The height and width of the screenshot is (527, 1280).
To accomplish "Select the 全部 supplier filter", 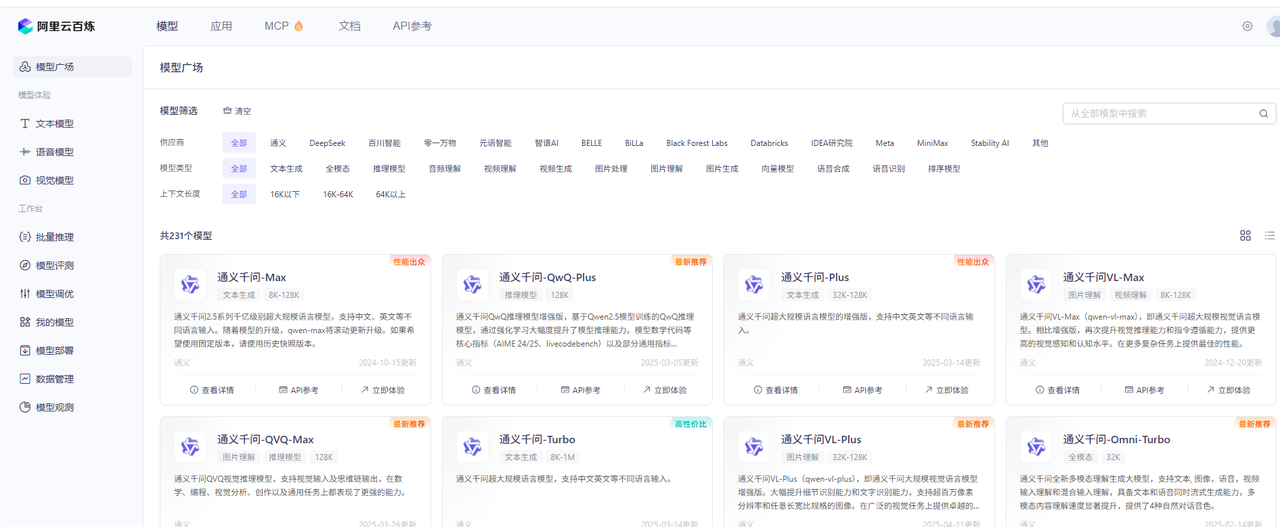I will 239,143.
